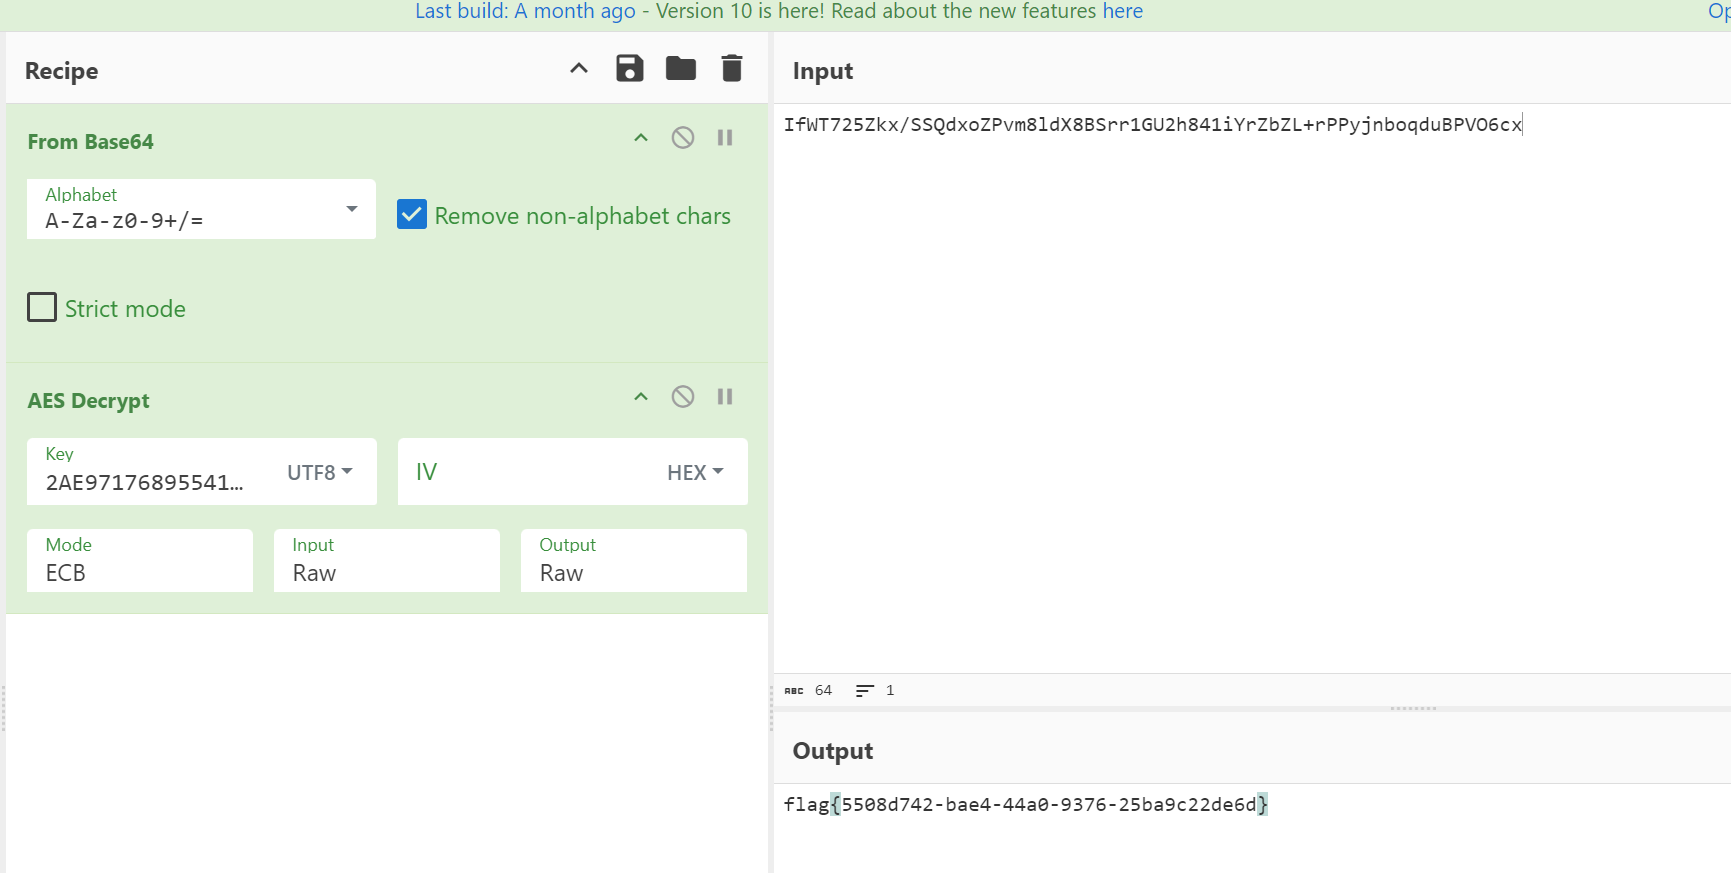
Task: Disable the AES Decrypt operation
Action: coord(683,397)
